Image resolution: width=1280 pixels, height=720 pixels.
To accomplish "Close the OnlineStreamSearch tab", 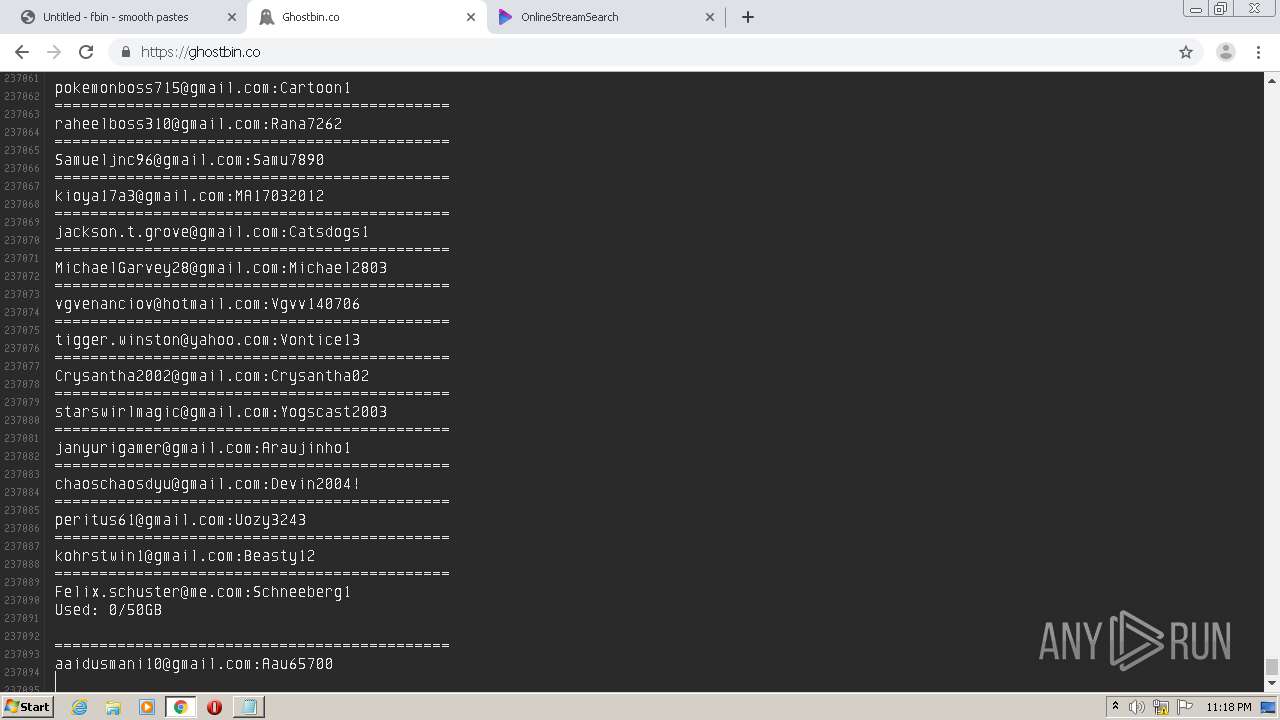I will [710, 17].
